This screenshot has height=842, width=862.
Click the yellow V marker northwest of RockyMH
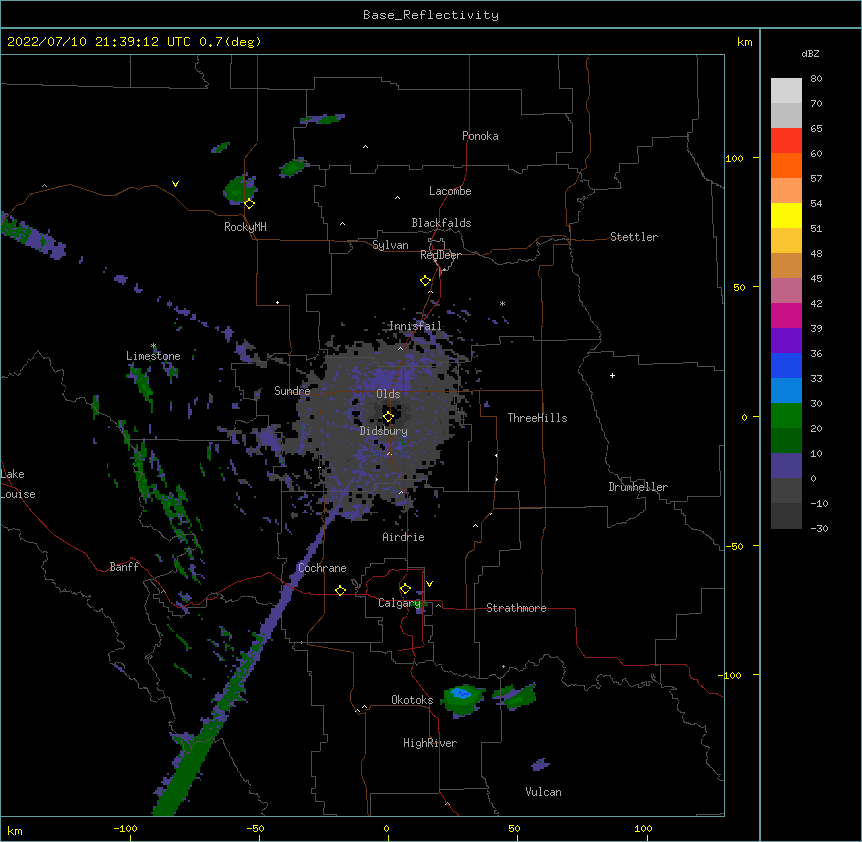[x=175, y=184]
